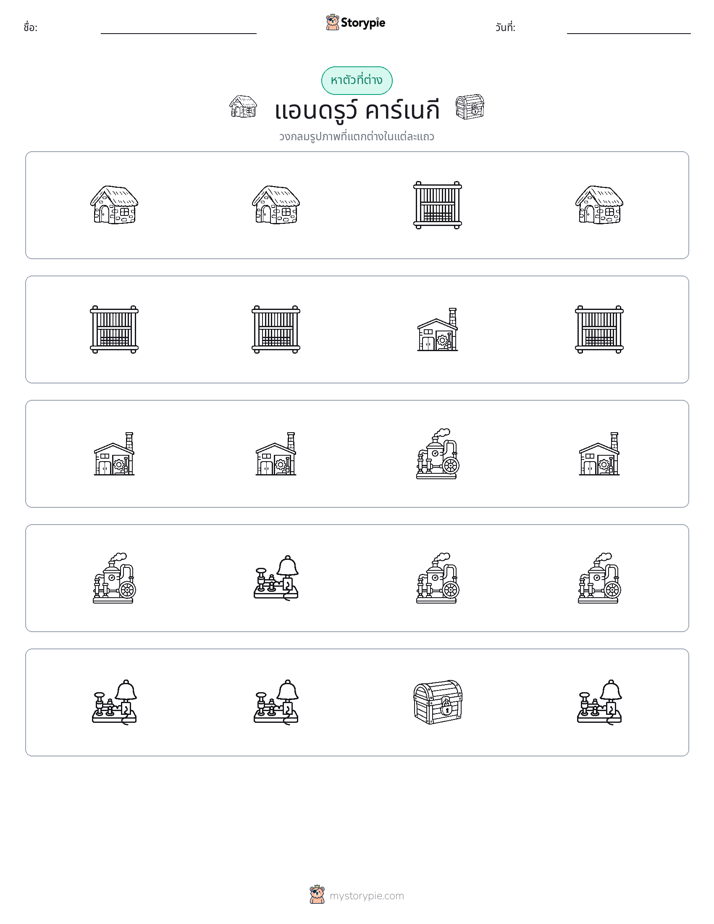The image size is (714, 924).
Task: Select the last loom in the second row
Action: pyautogui.click(x=599, y=329)
